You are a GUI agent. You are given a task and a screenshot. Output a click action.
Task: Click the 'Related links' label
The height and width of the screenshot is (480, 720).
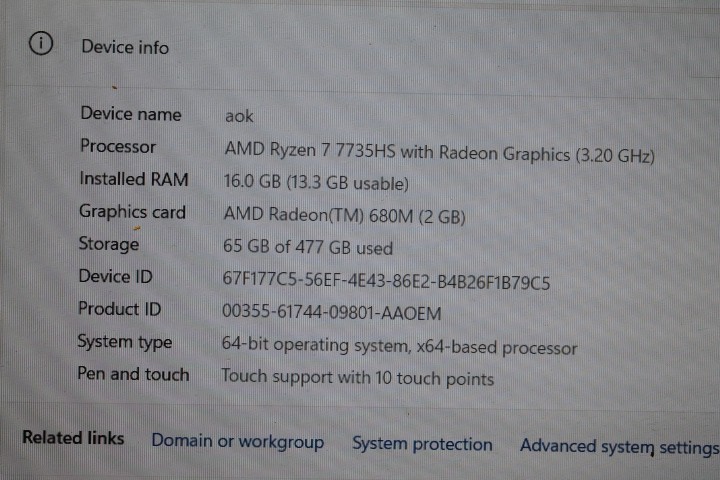(73, 438)
